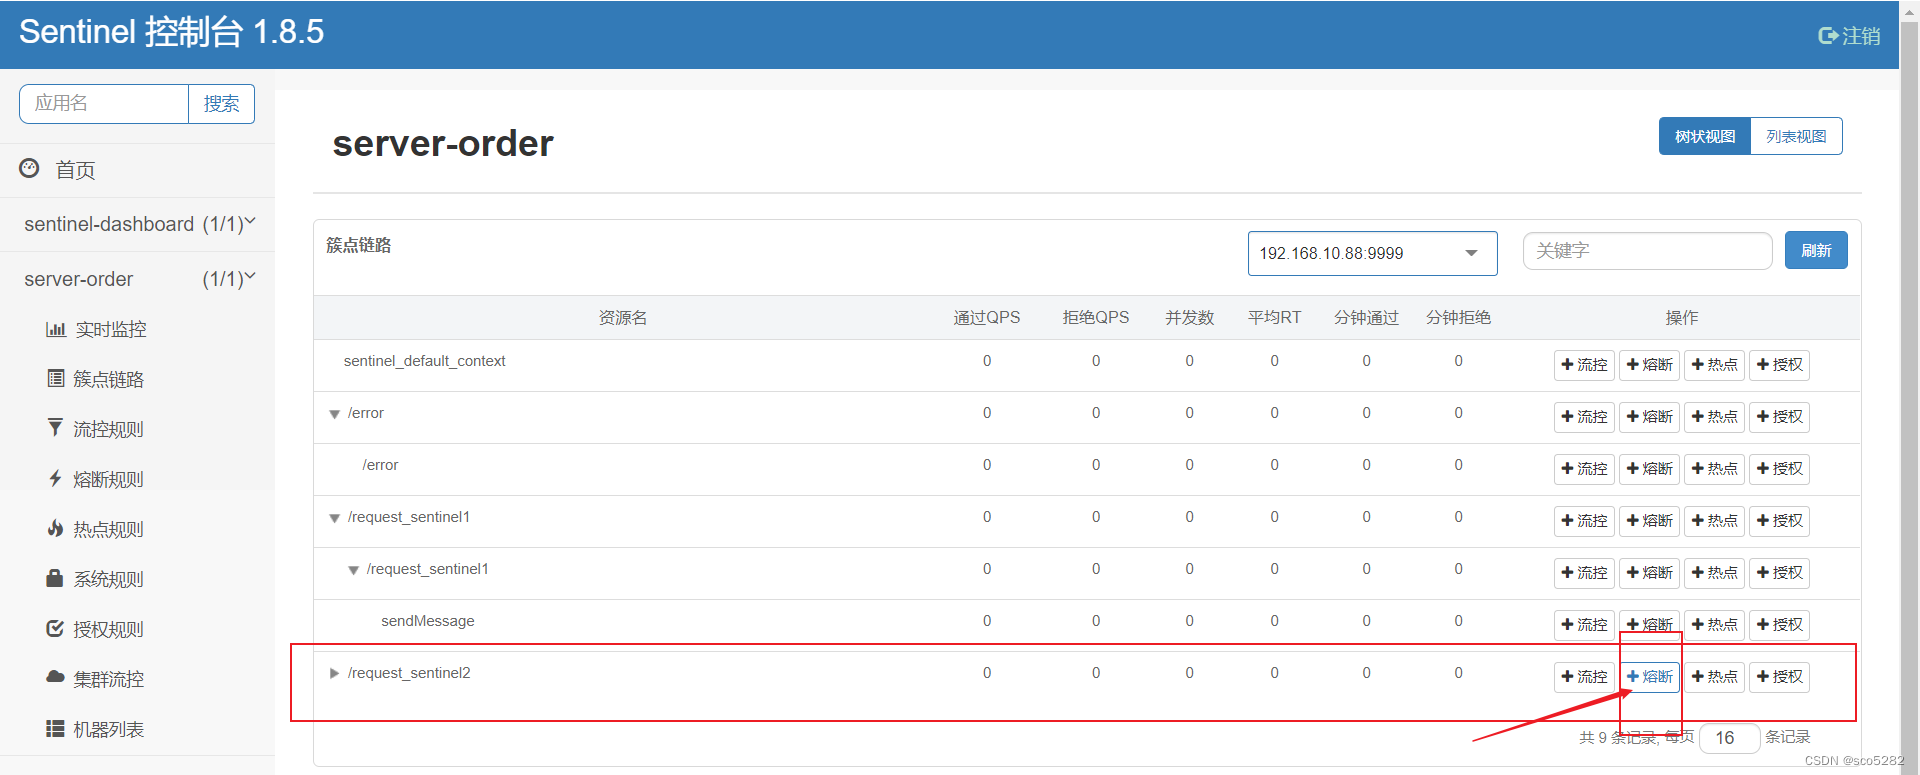Open the machine IP 192.168.10.88:9999 dropdown

click(1372, 253)
